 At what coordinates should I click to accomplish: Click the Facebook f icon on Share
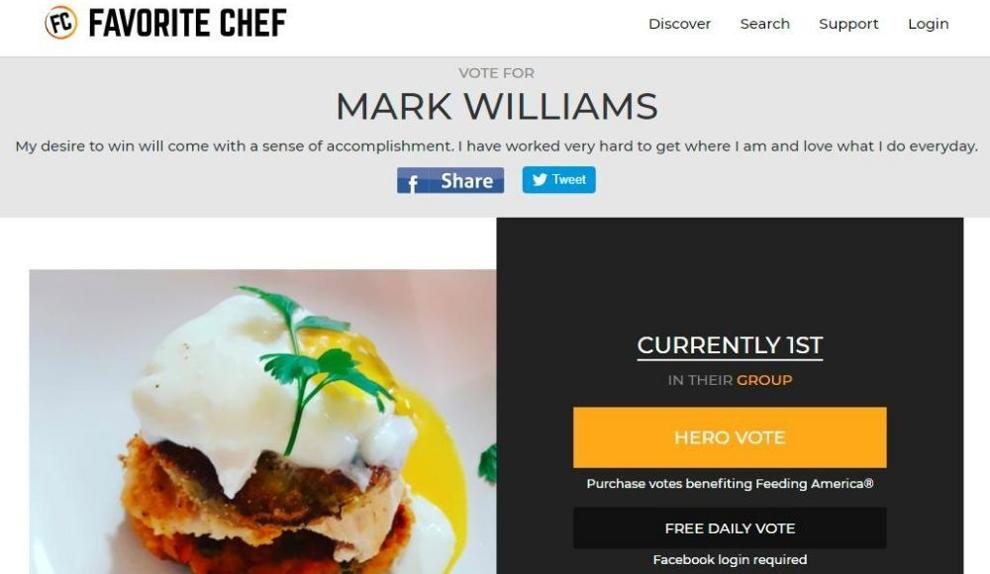click(x=412, y=183)
